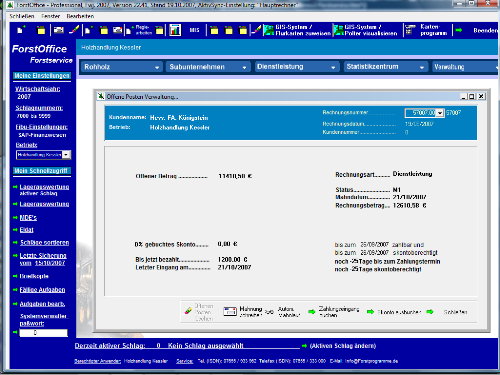Click the Zahlungseingang buchen arrow
The height and width of the screenshot is (375, 500).
(312, 312)
